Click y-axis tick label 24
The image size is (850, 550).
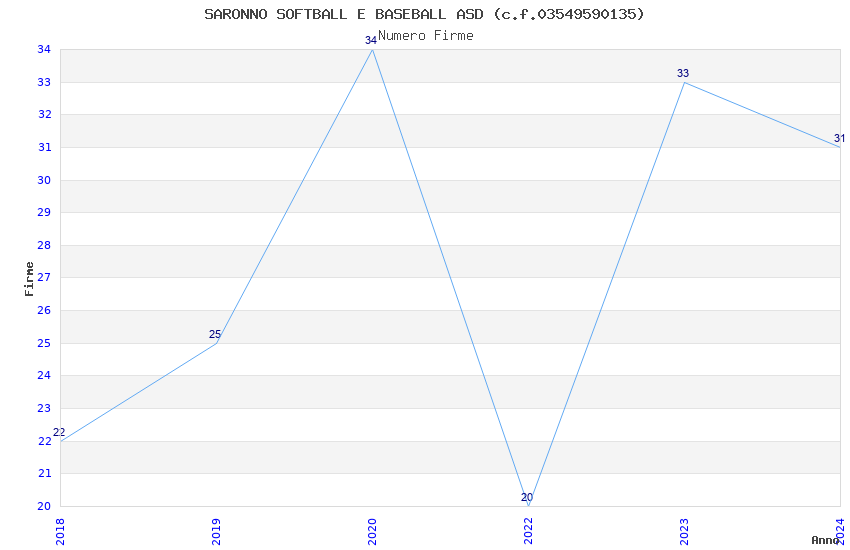[44, 376]
